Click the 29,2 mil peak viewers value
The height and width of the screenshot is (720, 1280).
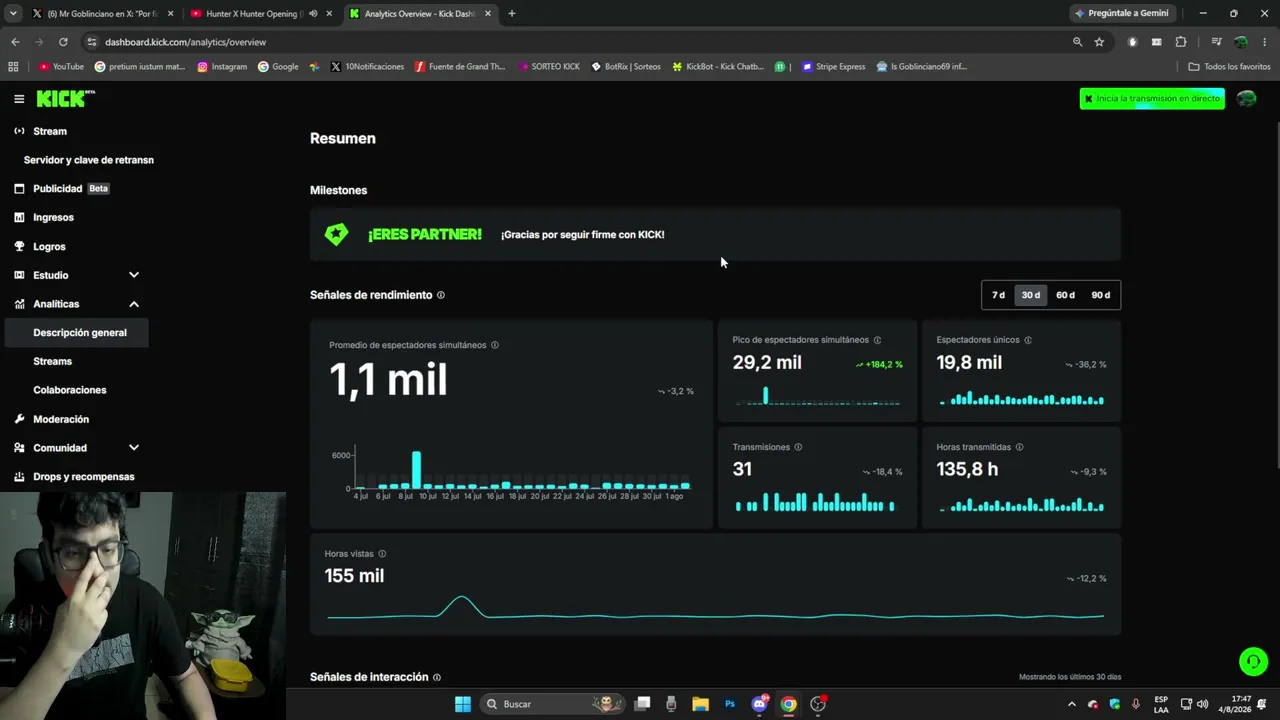coord(767,363)
